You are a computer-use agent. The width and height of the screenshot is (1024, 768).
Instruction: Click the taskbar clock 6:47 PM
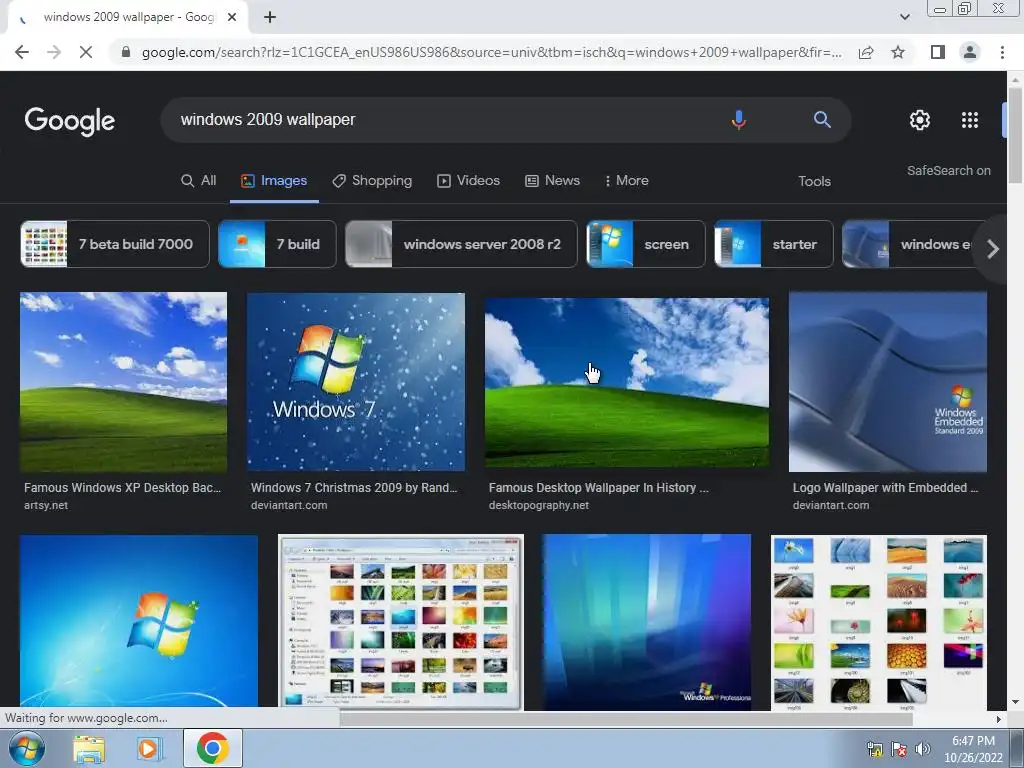pos(973,749)
